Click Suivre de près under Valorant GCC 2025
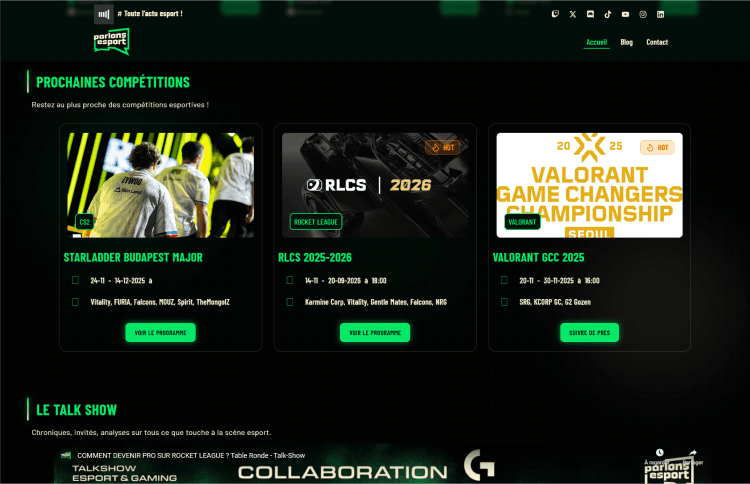 coord(589,332)
